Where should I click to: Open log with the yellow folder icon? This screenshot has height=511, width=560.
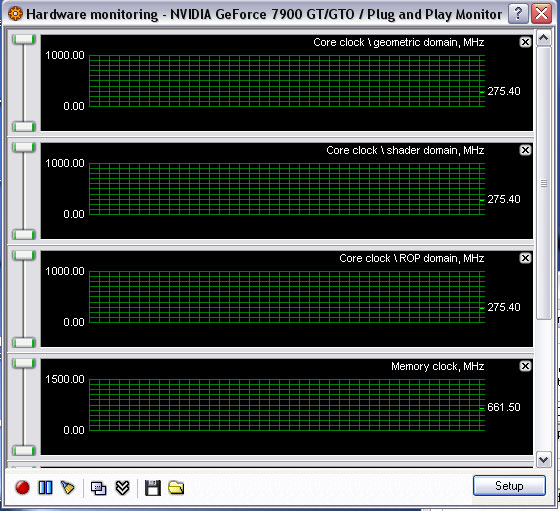click(x=176, y=487)
